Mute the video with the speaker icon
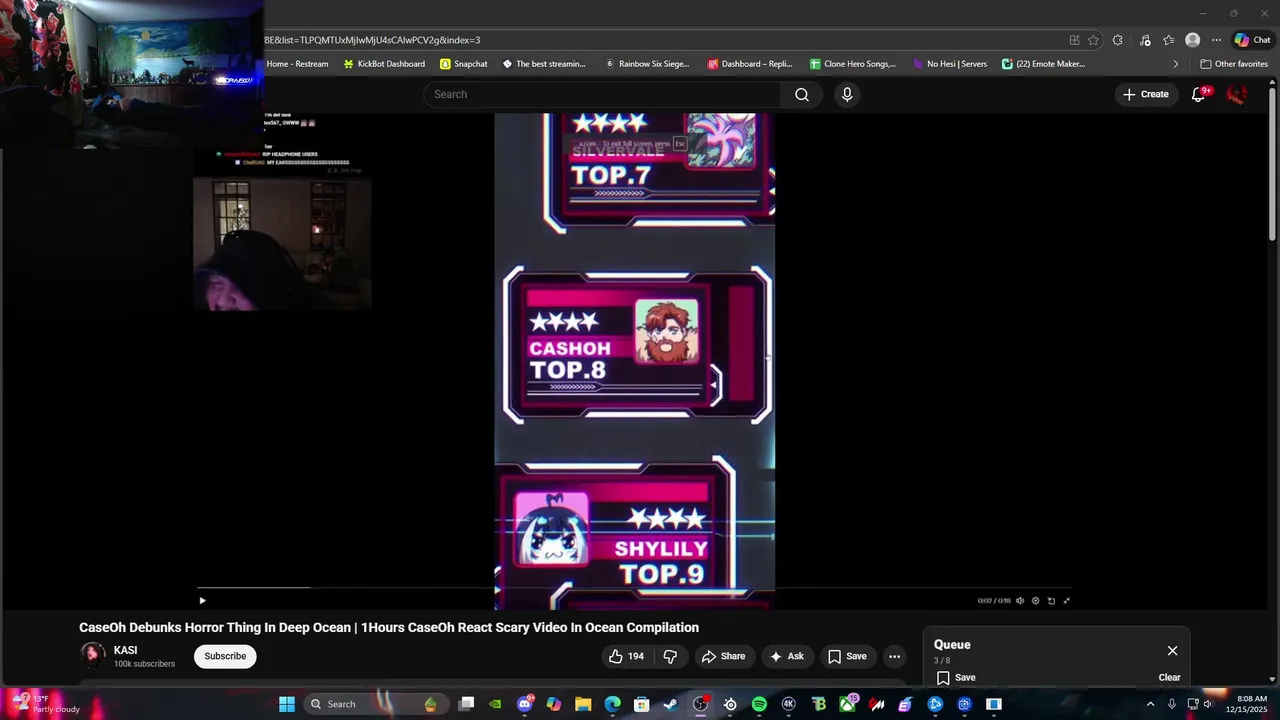Image resolution: width=1280 pixels, height=720 pixels. point(1020,601)
